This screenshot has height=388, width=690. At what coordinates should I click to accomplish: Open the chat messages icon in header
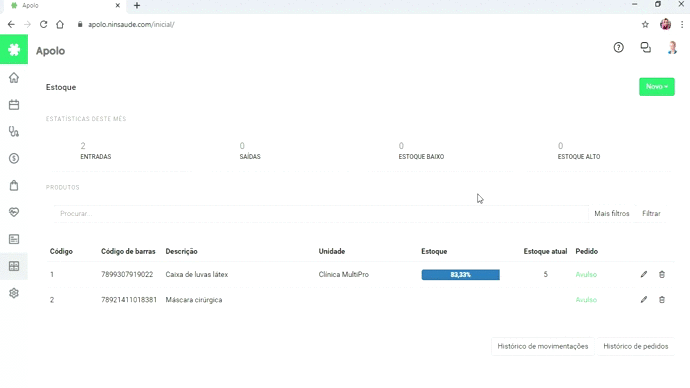pos(646,48)
